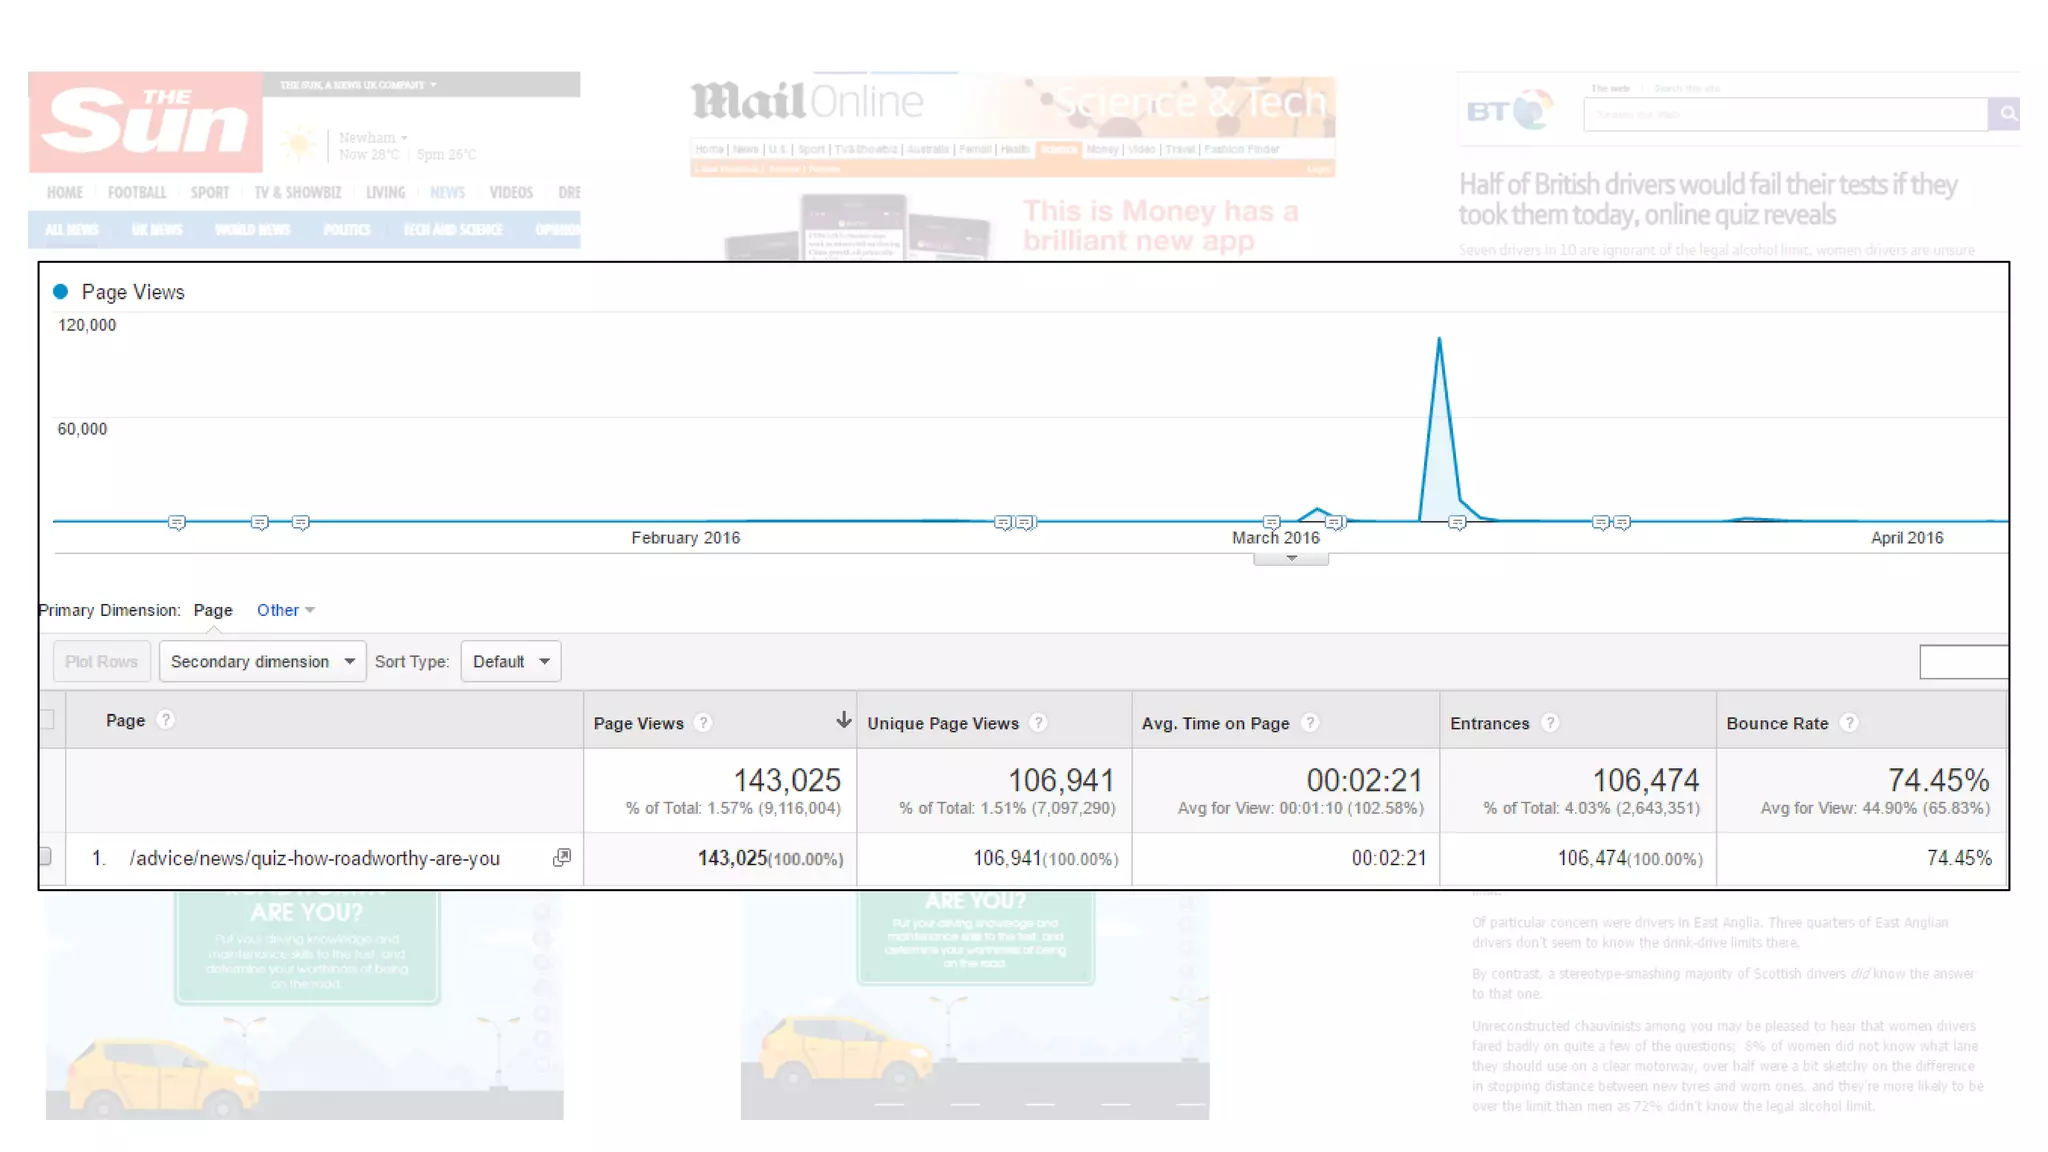Click annotation bubble below March 2016 spike

click(x=1457, y=523)
